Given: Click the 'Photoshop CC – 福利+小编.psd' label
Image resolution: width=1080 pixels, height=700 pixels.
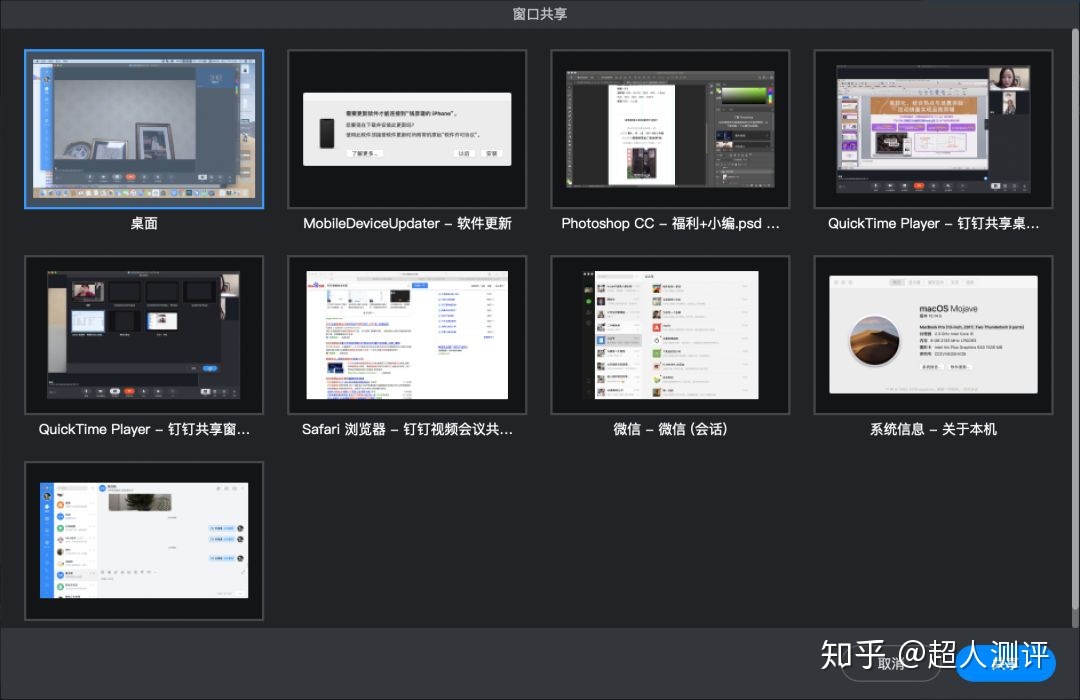Looking at the screenshot, I should click(670, 223).
